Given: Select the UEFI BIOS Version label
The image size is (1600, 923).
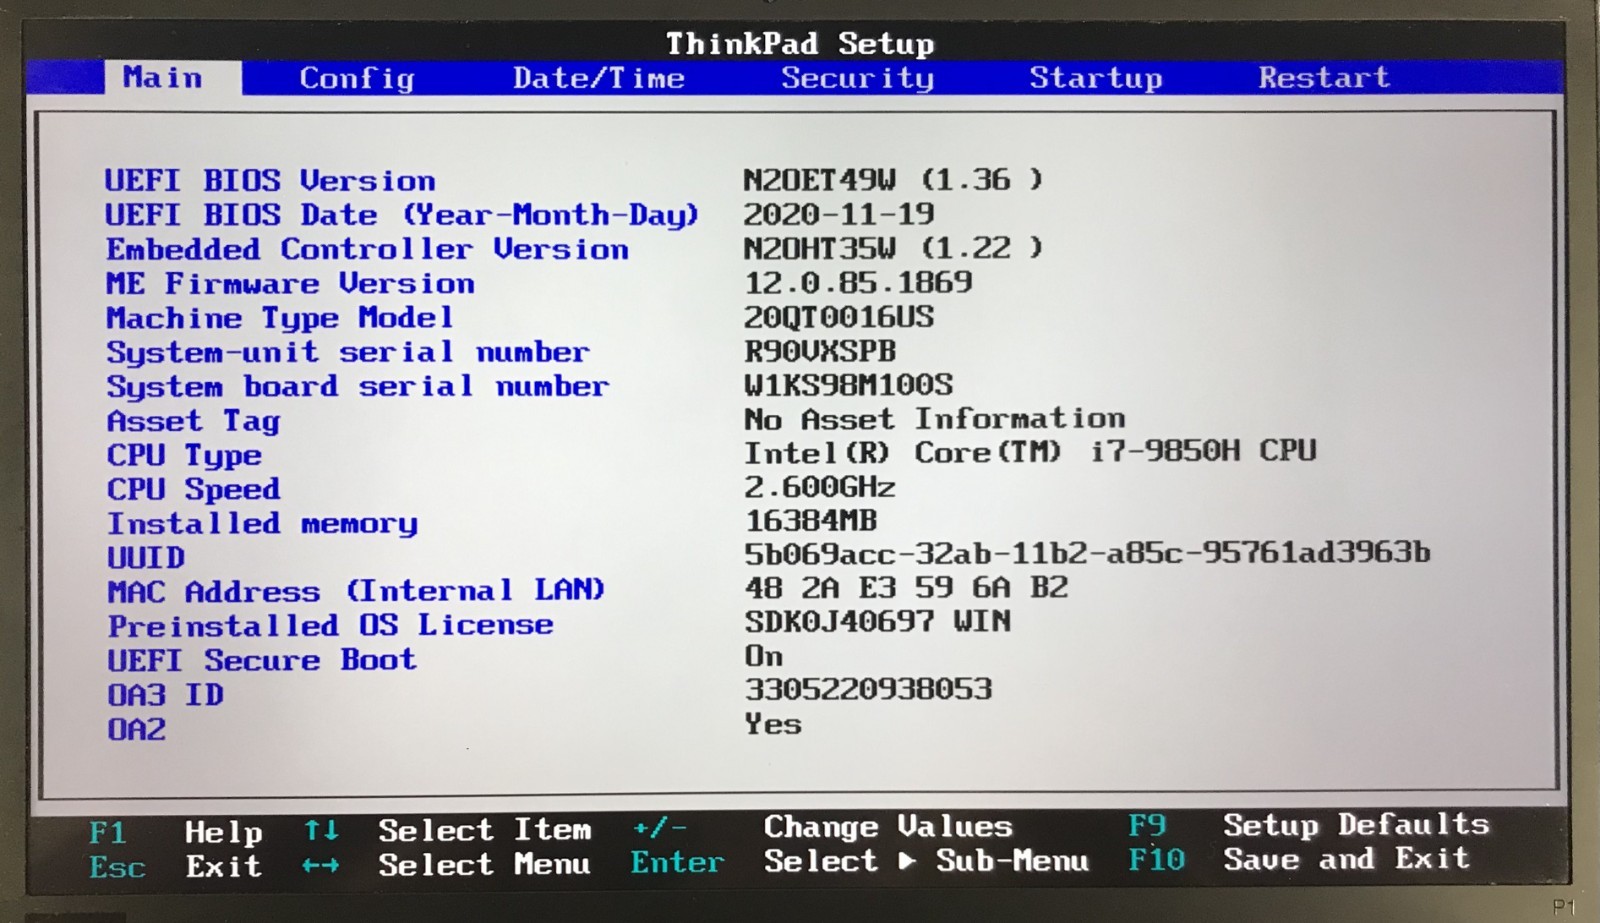Looking at the screenshot, I should (x=270, y=181).
